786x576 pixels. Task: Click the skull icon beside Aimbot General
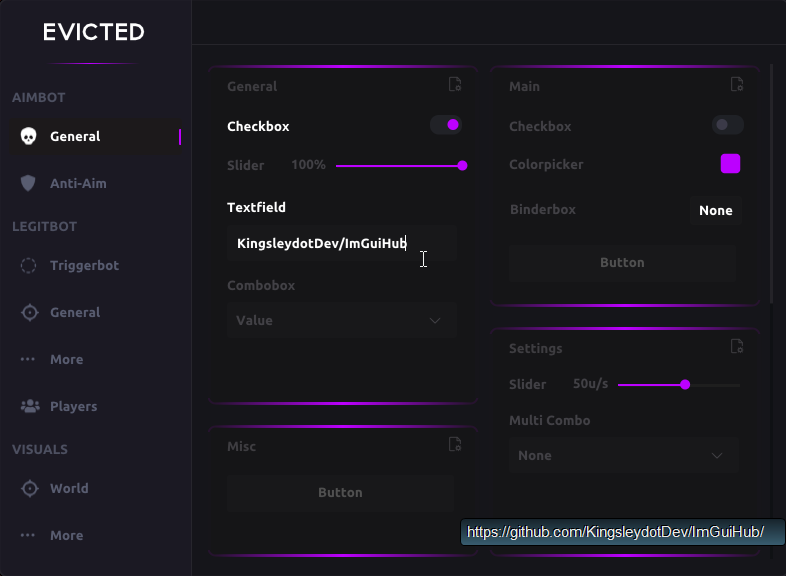pyautogui.click(x=29, y=136)
